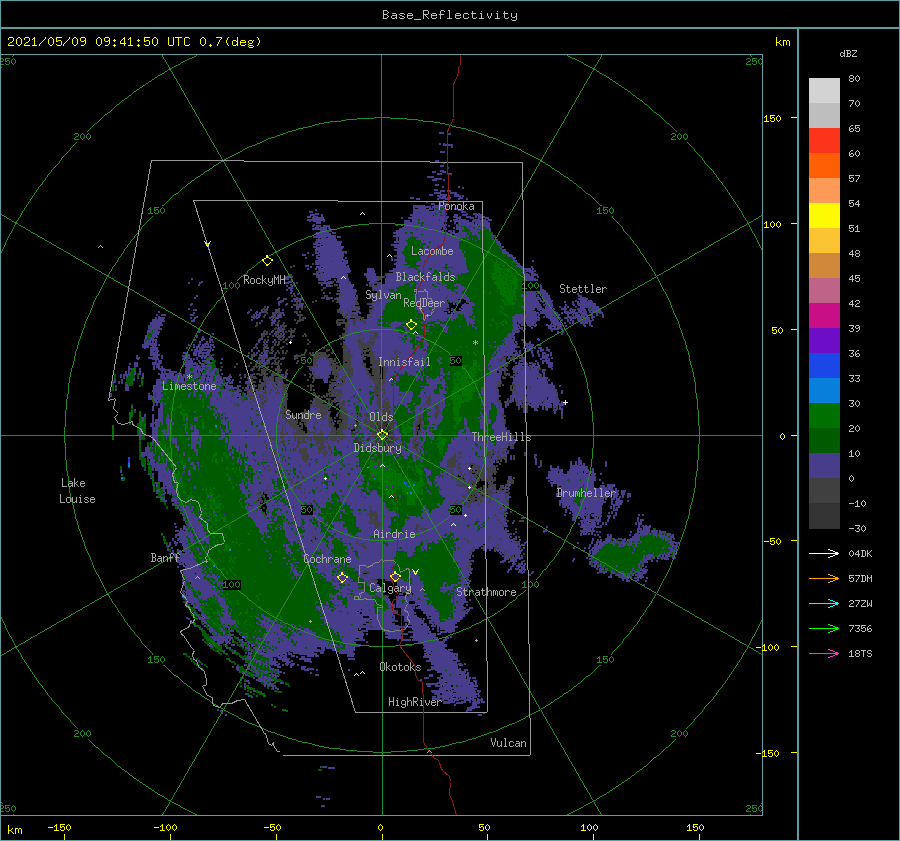
Task: Select the yellow diamond marker beside RockyMH
Action: tap(267, 261)
